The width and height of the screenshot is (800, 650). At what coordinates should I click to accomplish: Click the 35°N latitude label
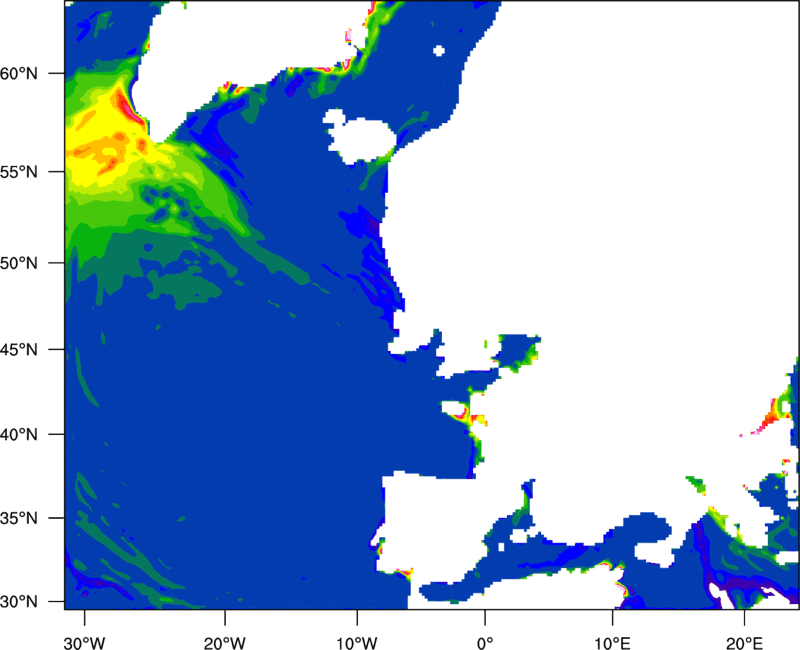pyautogui.click(x=19, y=518)
